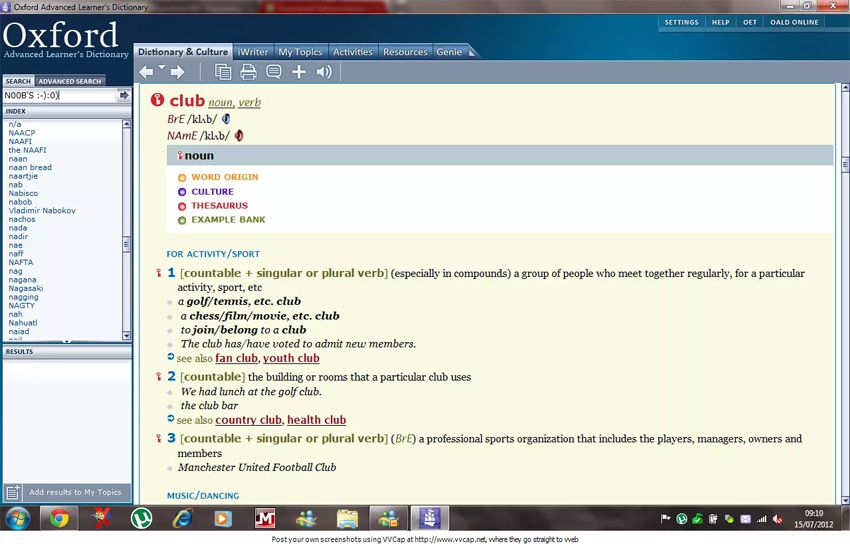Open Settings in the top bar
The width and height of the screenshot is (850, 544).
point(681,22)
